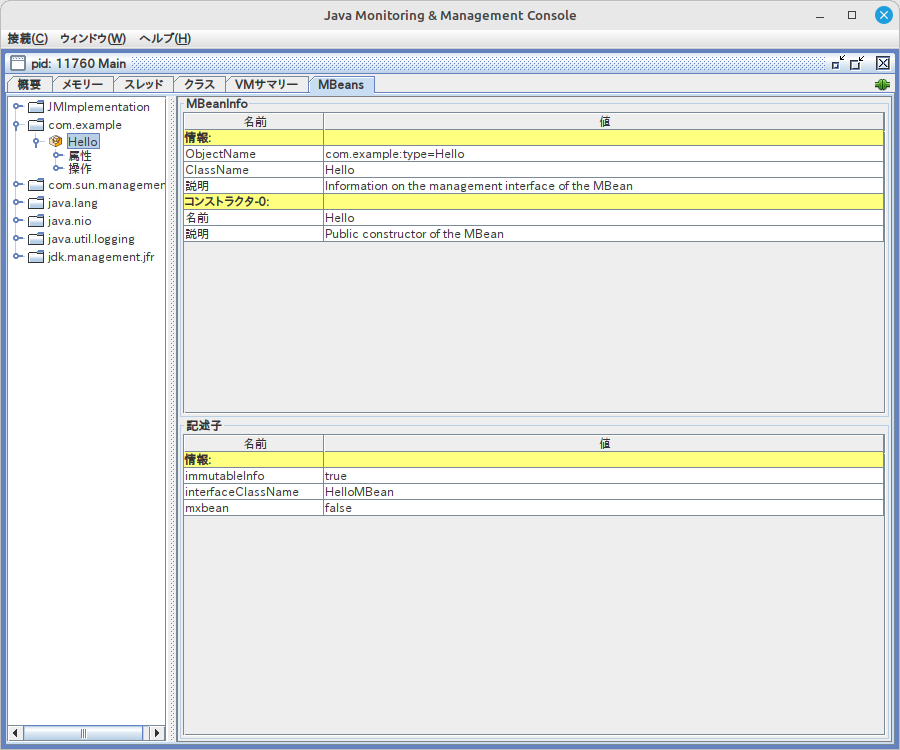
Task: Expand the jdk.management.jfr tree node
Action: (17, 256)
